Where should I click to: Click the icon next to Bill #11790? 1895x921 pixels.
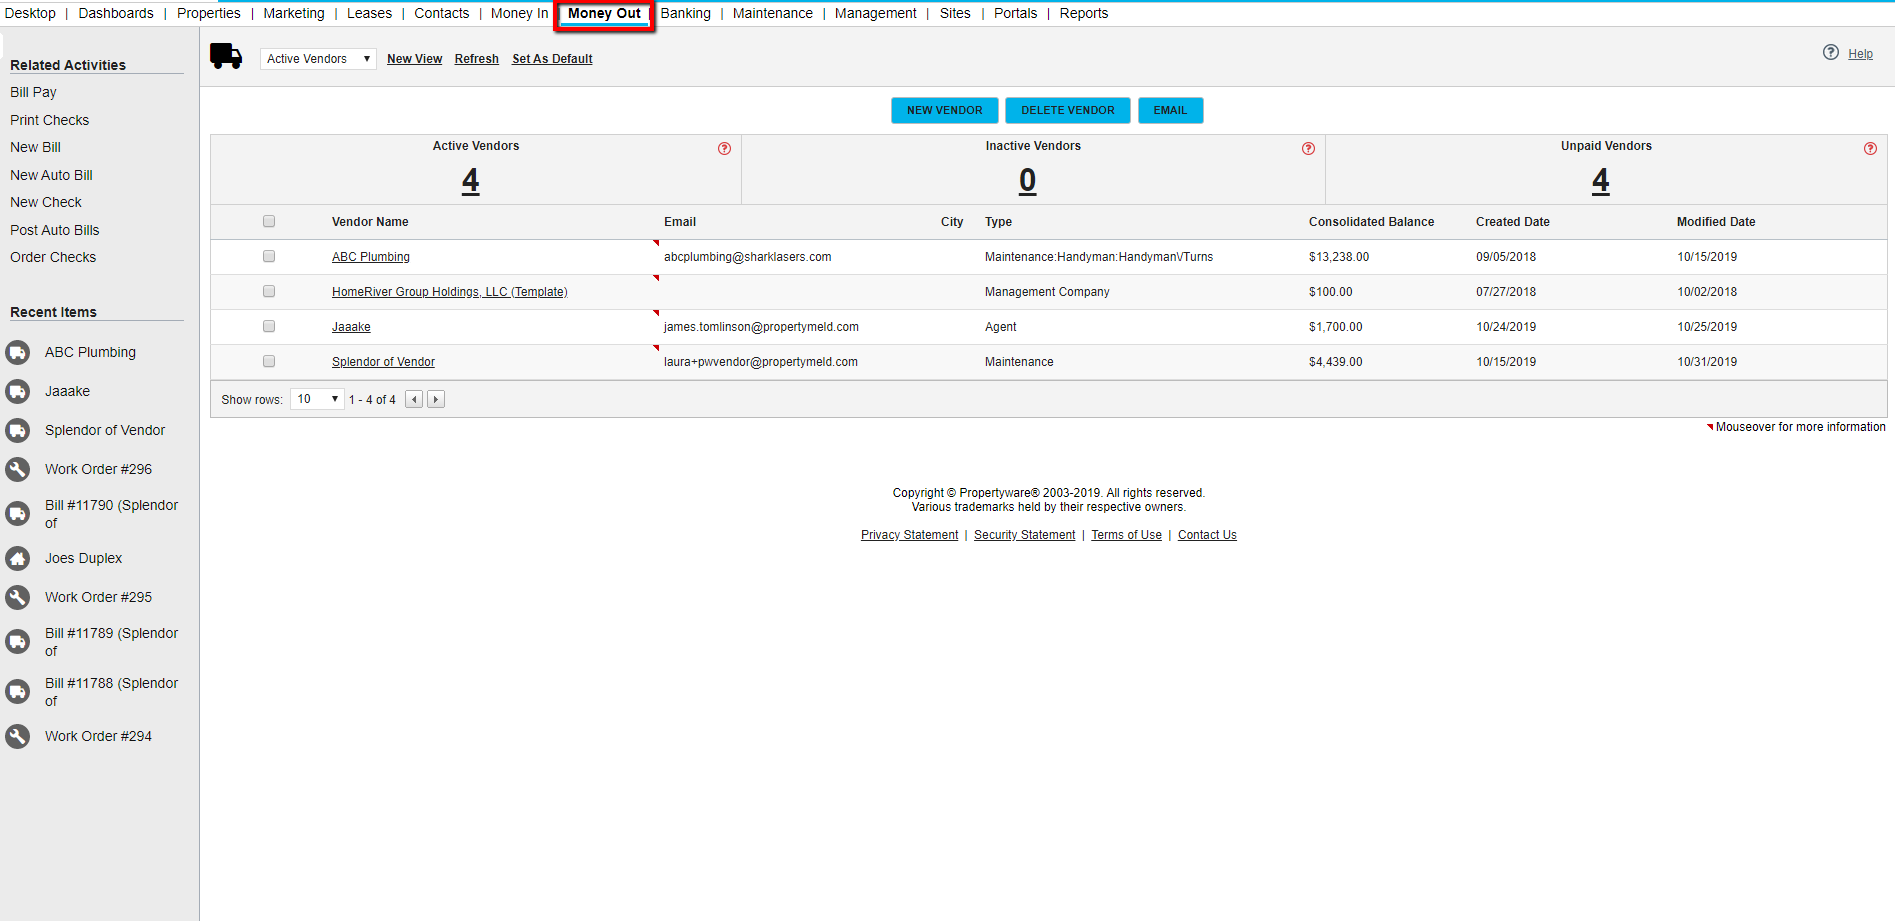tap(18, 513)
